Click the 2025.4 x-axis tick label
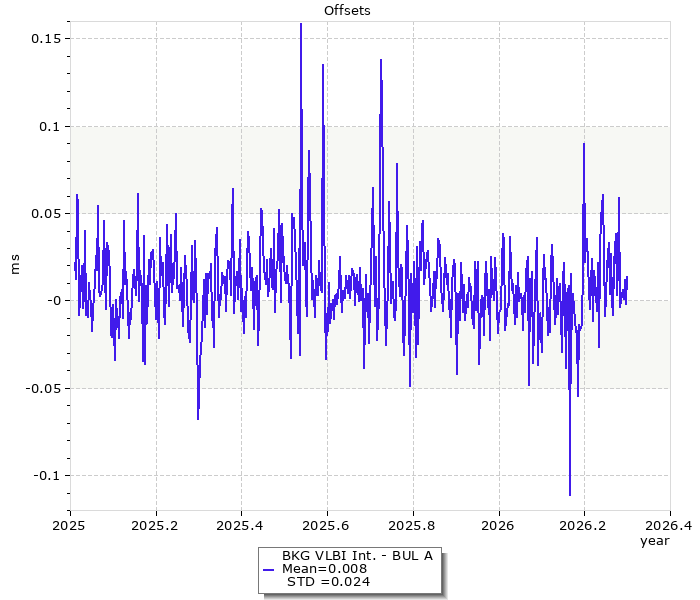This screenshot has width=700, height=600. [x=241, y=525]
